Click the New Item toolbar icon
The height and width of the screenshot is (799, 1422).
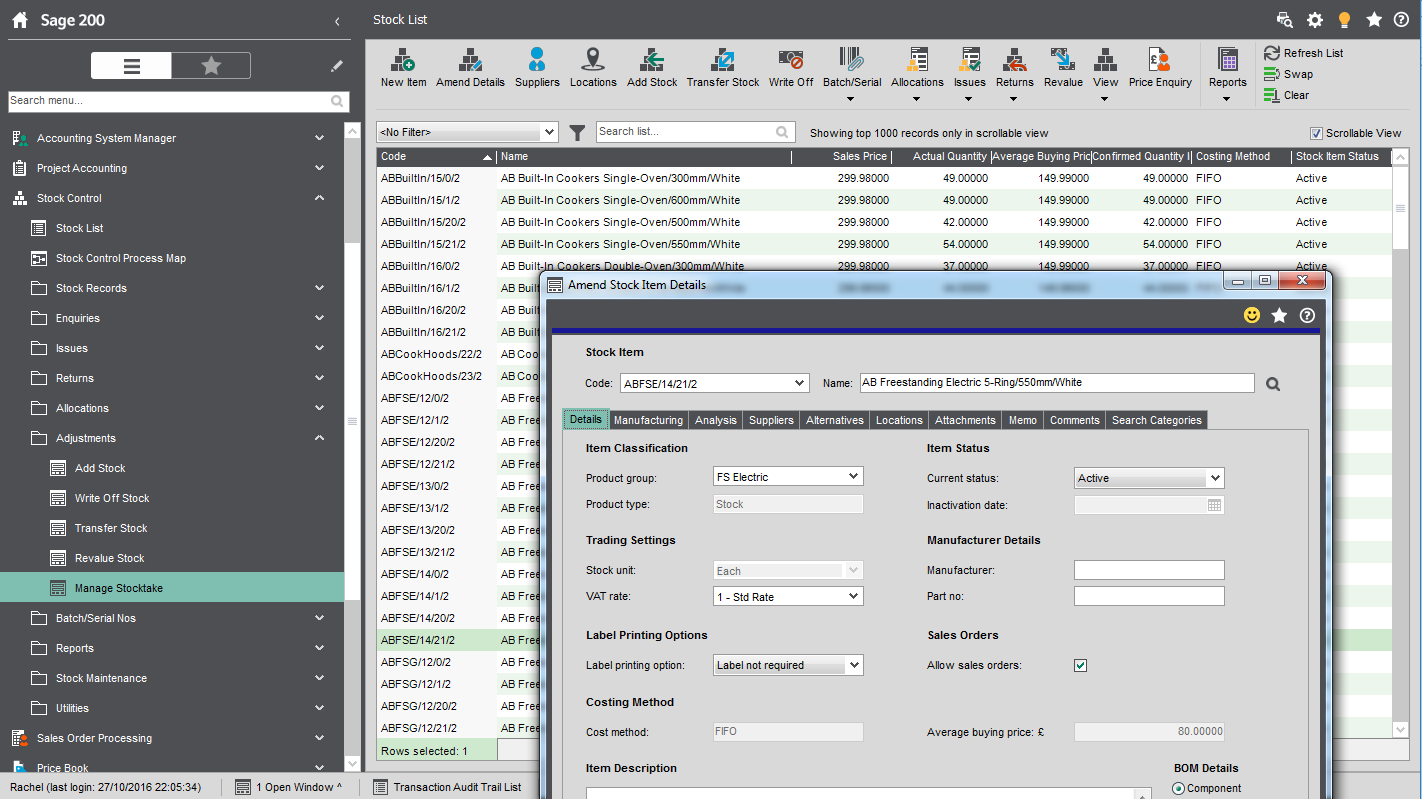pos(403,68)
